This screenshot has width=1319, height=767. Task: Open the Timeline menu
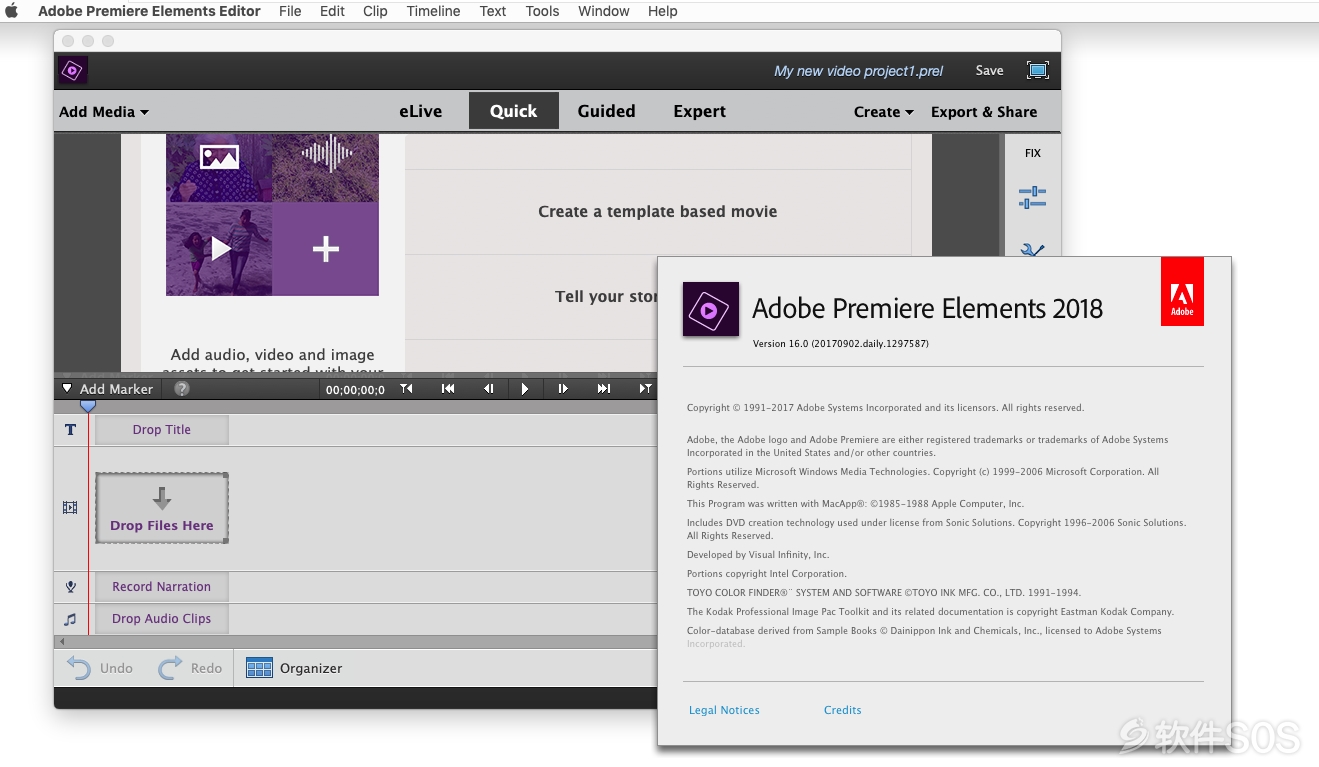tap(433, 11)
